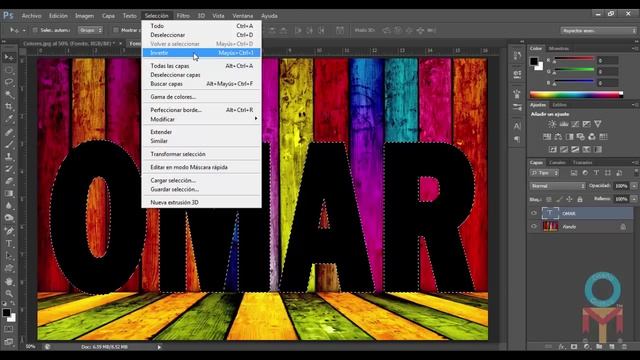Screen dimensions: 640x360
Task: Select the Dodge tool
Action: tap(9, 218)
